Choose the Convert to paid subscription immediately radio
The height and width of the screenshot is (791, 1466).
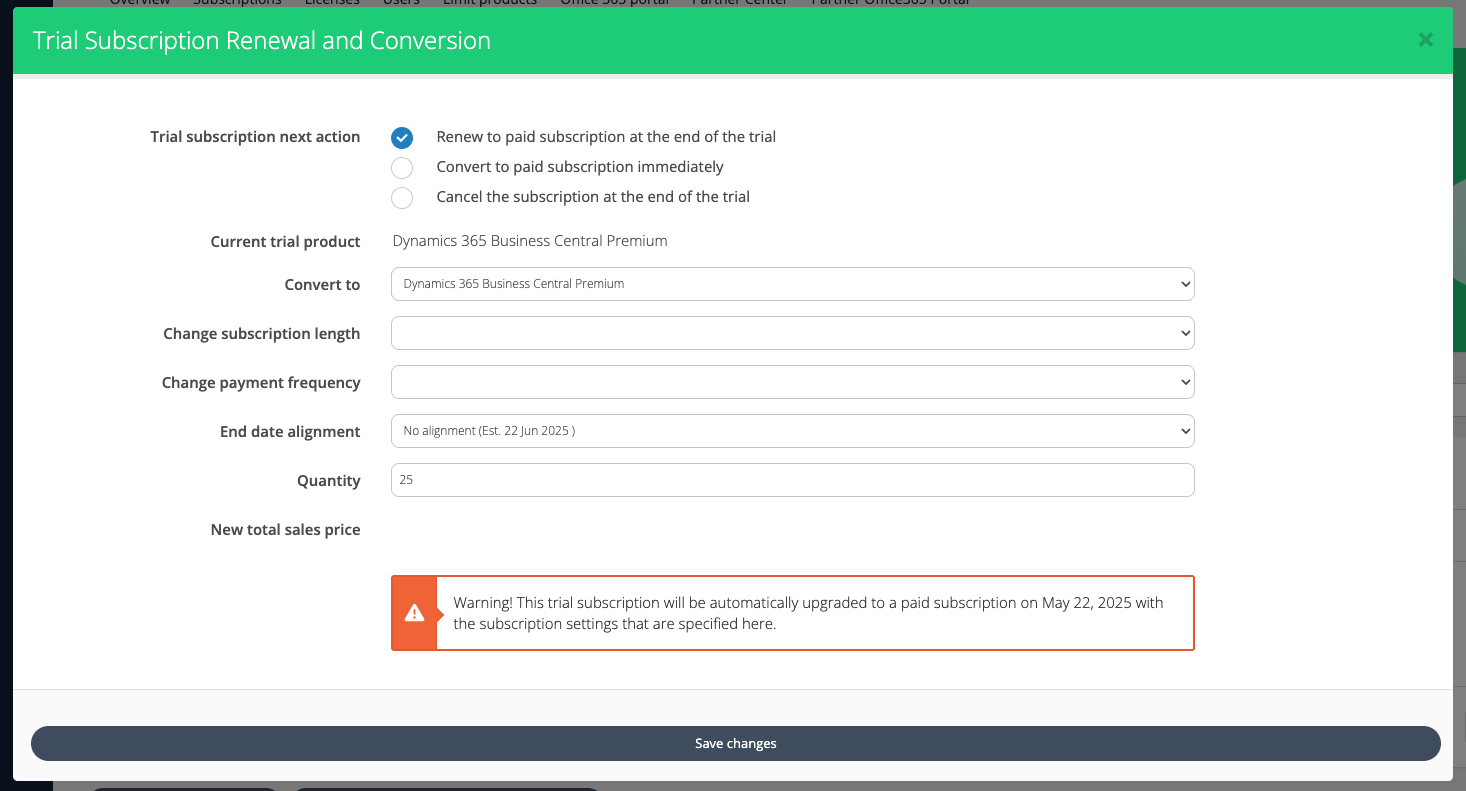point(402,168)
